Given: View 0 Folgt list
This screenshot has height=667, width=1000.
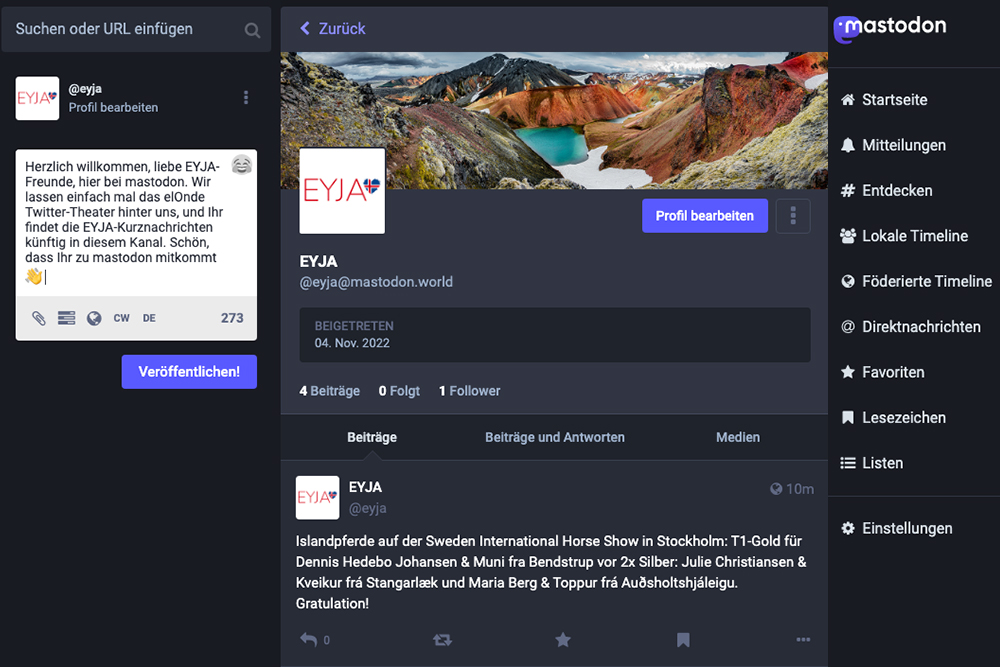Looking at the screenshot, I should (399, 391).
